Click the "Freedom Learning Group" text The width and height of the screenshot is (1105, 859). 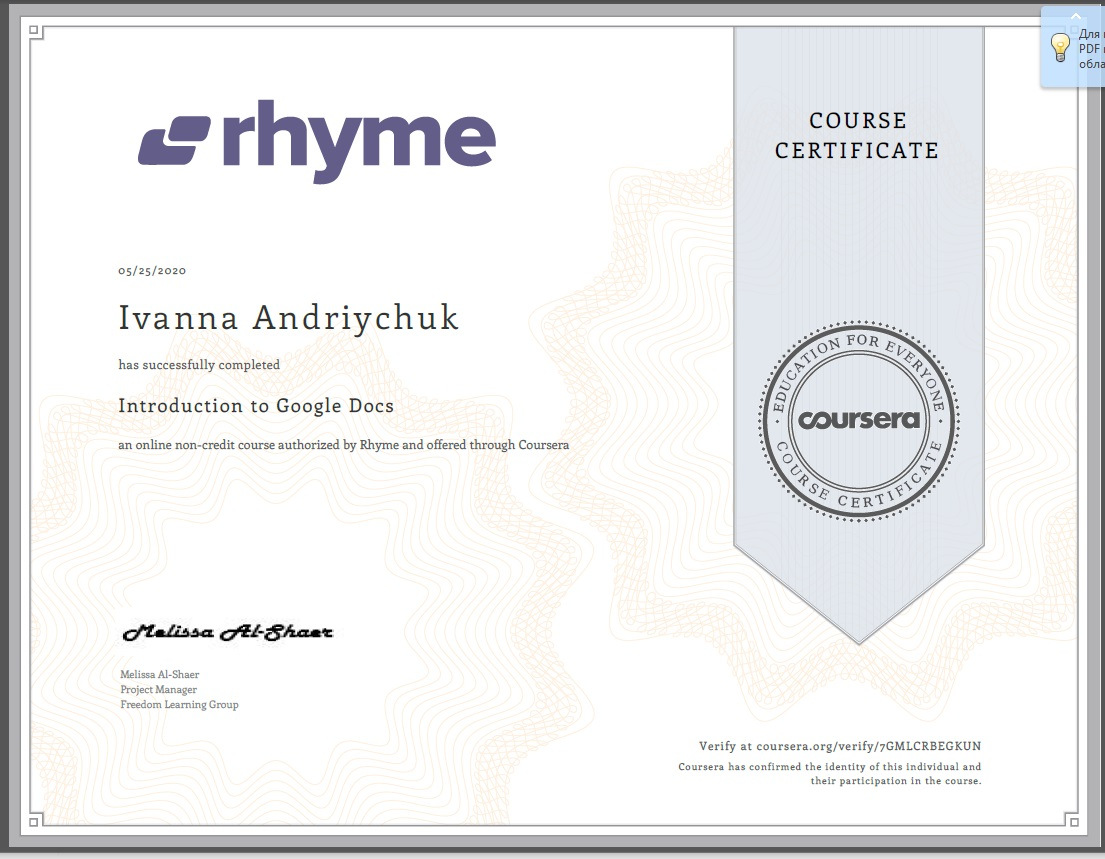179,705
